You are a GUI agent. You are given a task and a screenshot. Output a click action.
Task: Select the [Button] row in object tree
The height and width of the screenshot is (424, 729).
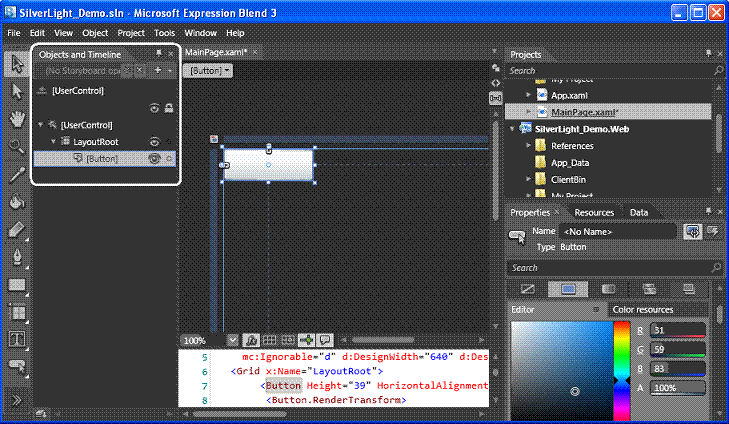(105, 159)
